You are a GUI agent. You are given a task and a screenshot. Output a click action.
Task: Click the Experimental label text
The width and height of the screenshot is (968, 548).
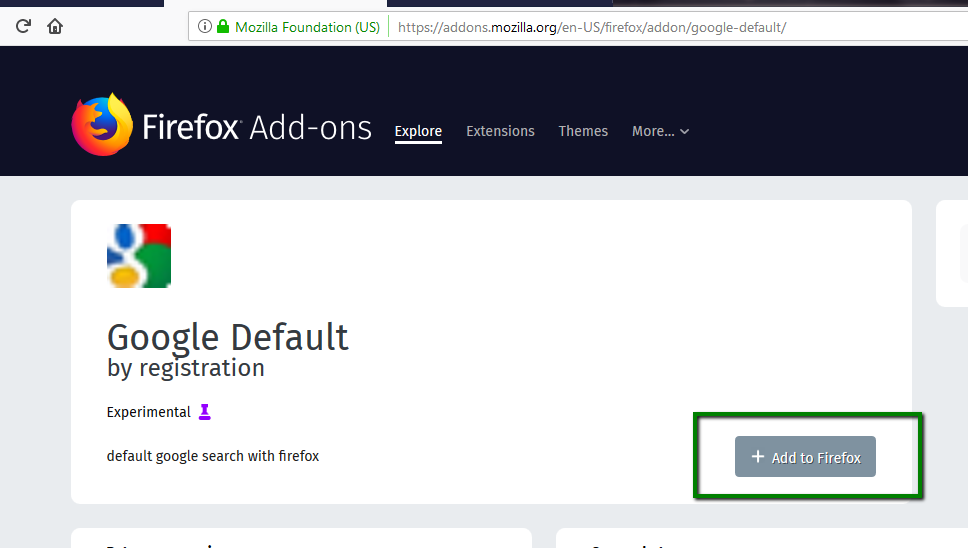pos(149,412)
